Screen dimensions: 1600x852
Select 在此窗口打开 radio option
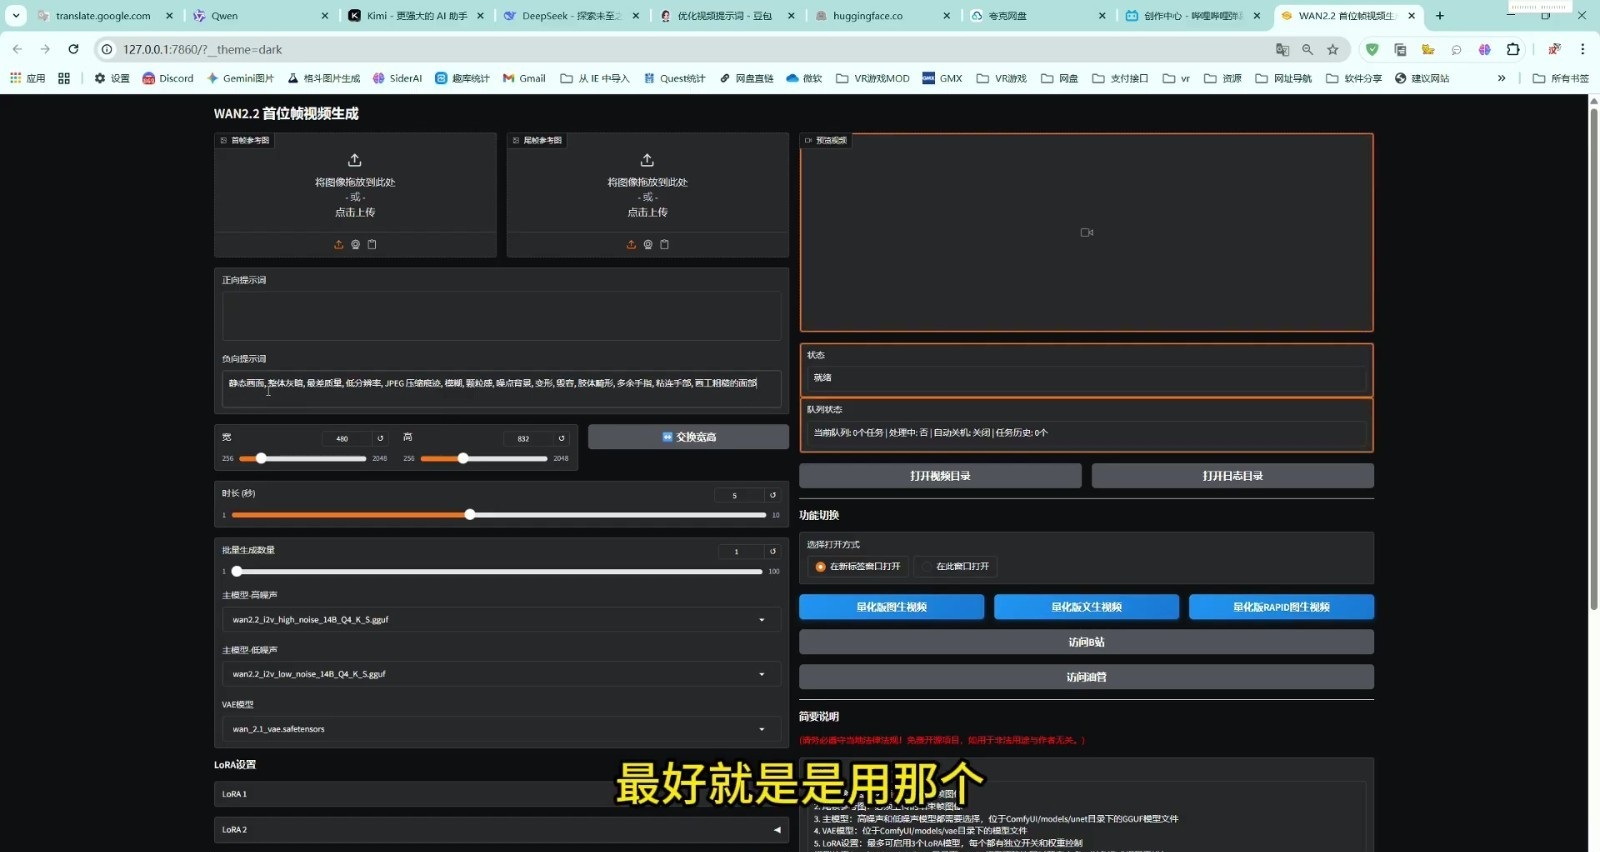(x=927, y=567)
